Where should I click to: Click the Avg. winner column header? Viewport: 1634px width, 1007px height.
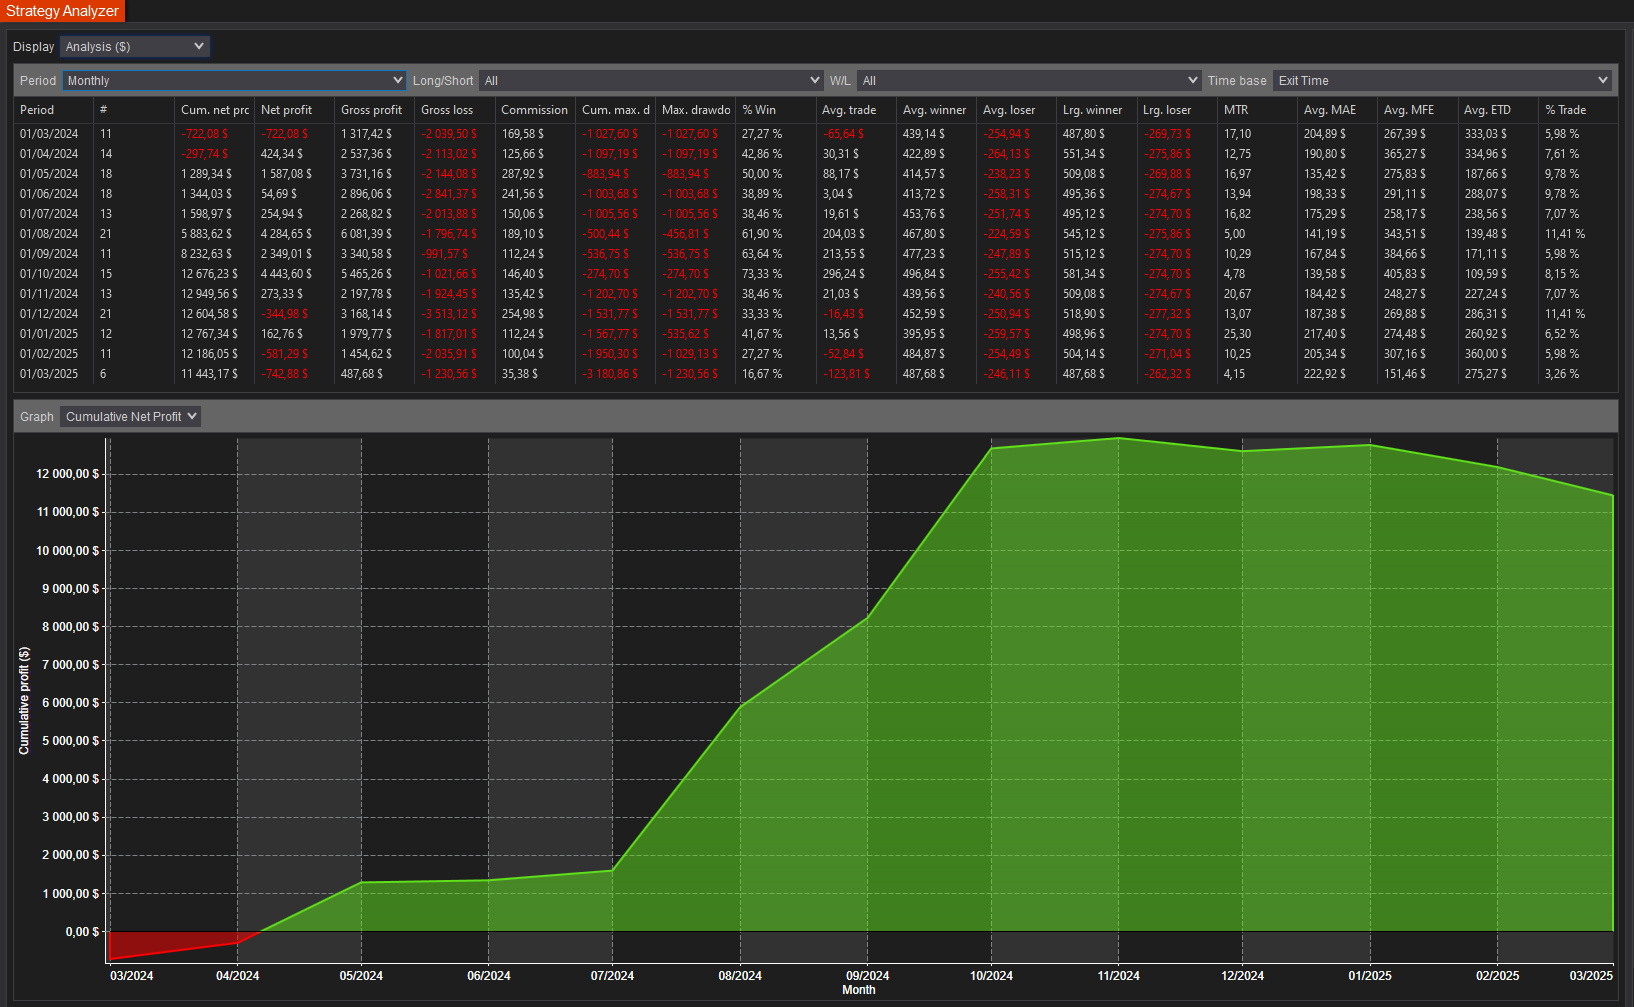pyautogui.click(x=936, y=110)
